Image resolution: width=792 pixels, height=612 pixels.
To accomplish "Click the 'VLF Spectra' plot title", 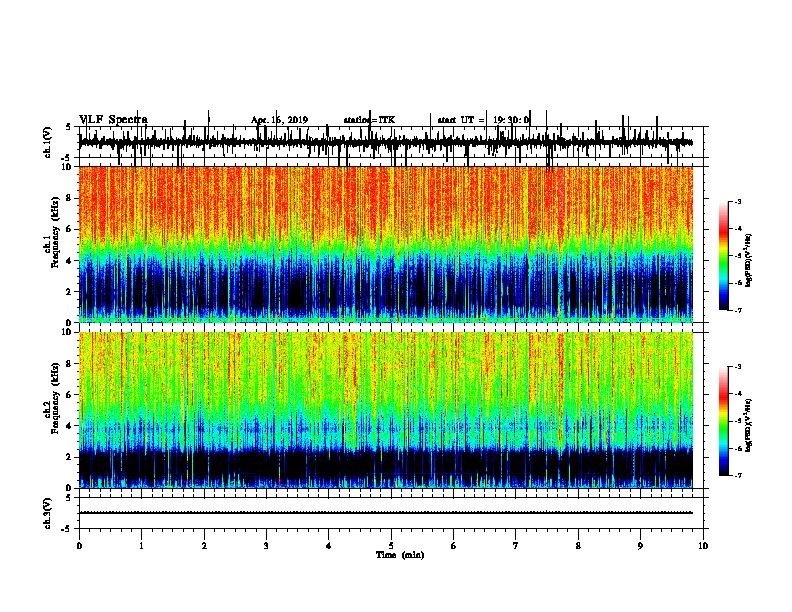I will (x=114, y=120).
